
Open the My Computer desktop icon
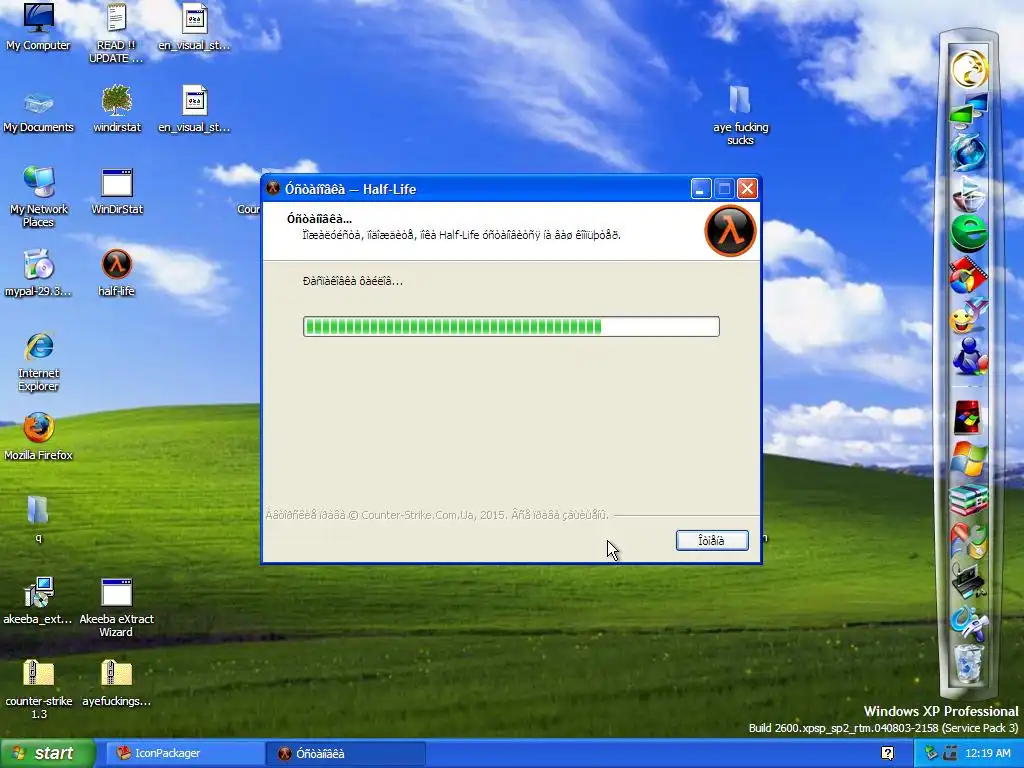click(39, 26)
